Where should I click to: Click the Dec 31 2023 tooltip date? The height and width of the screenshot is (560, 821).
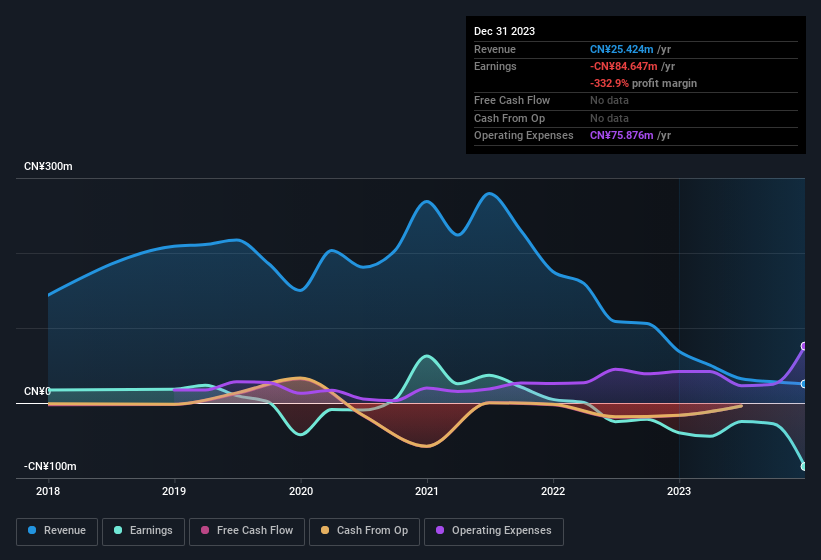pos(504,31)
